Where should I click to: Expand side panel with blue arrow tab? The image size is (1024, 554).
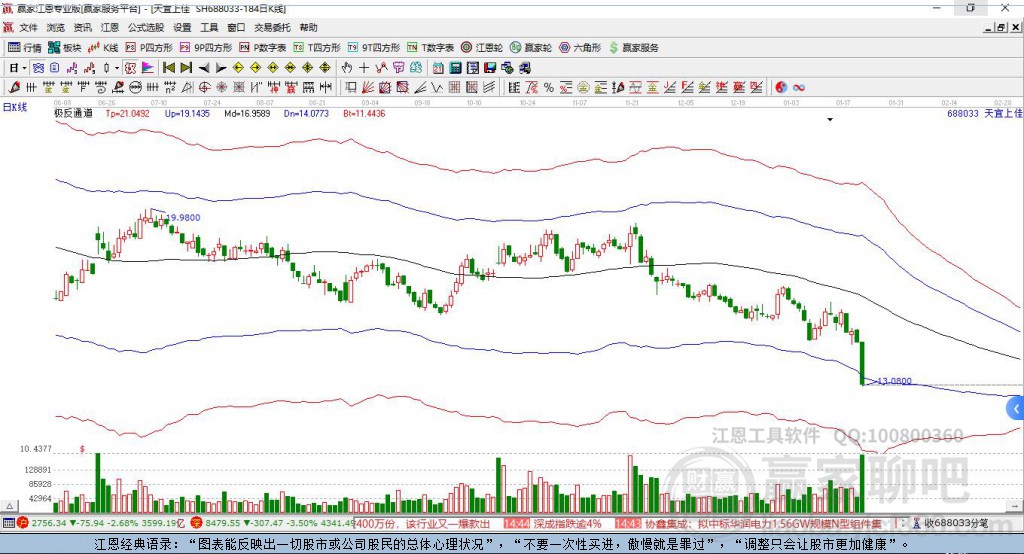tap(1016, 409)
